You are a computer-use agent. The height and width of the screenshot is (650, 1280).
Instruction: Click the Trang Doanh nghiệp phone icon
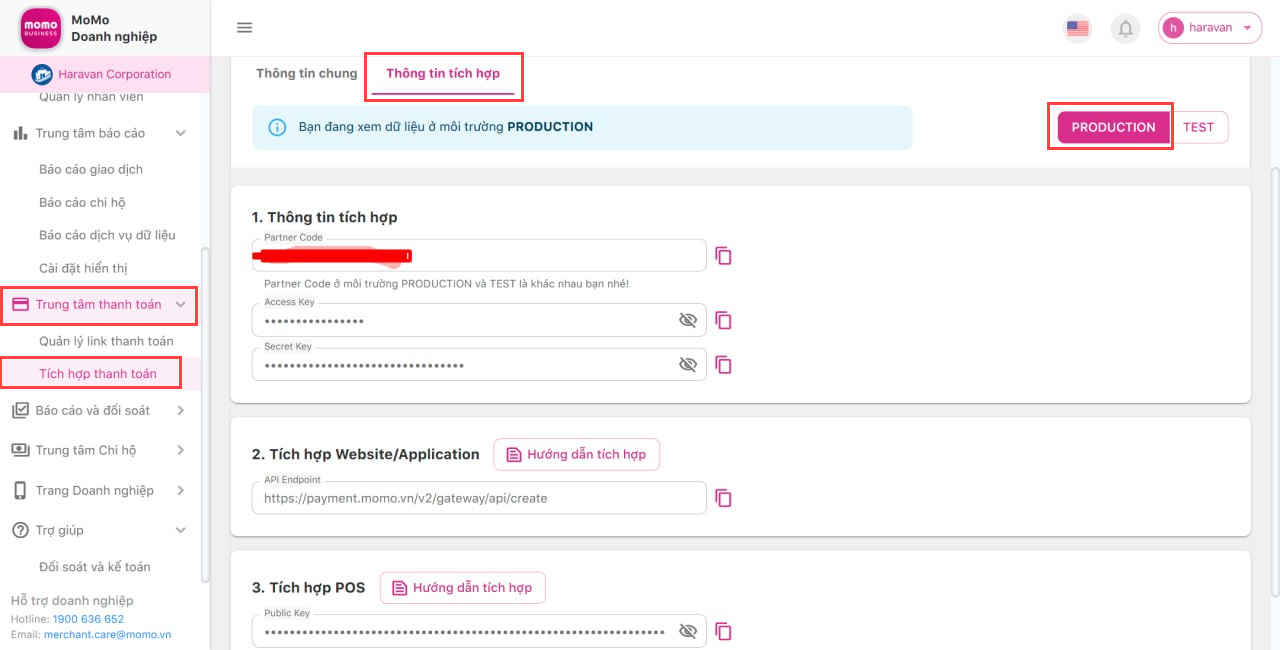coord(20,490)
